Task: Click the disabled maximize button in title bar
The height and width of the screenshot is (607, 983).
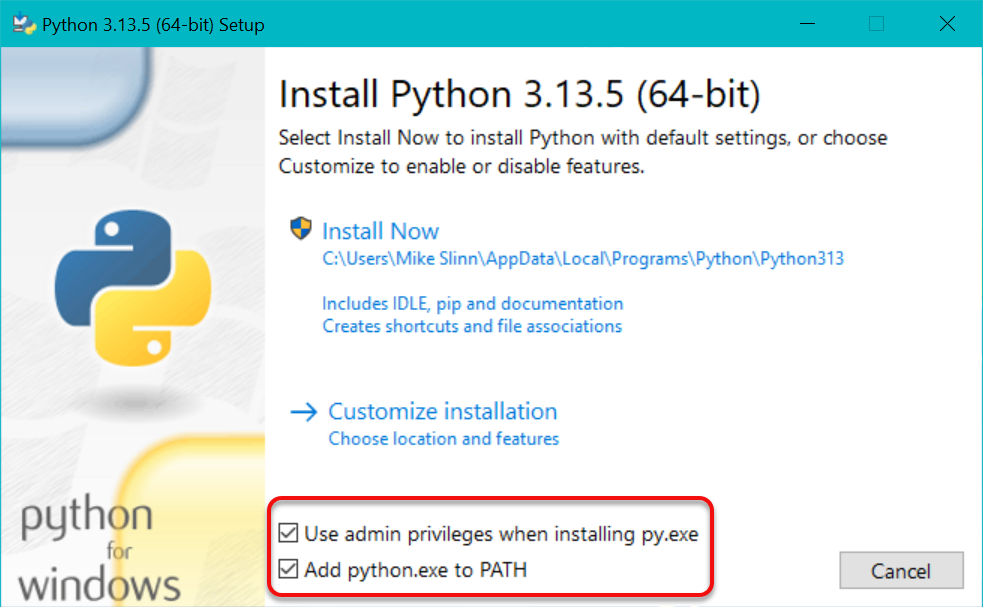Action: click(x=875, y=24)
